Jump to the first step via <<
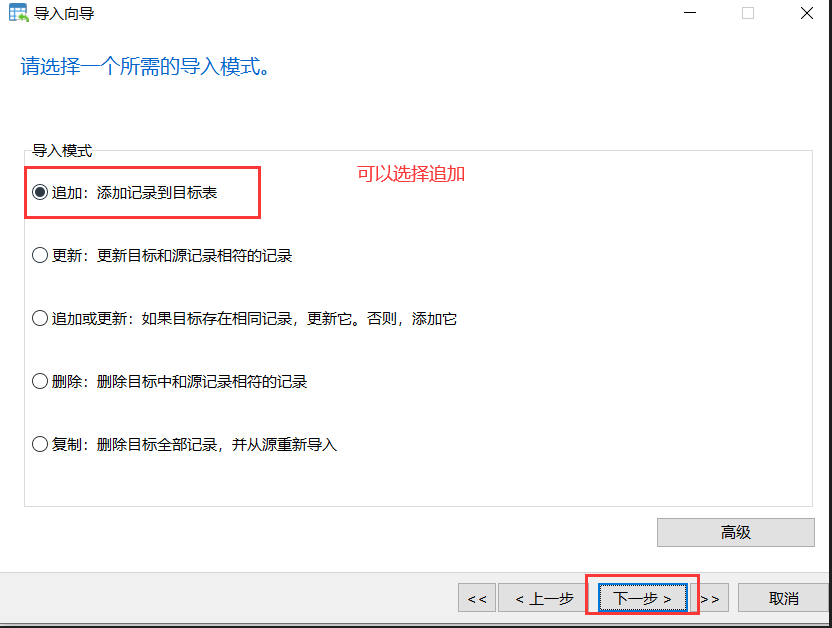 (477, 596)
